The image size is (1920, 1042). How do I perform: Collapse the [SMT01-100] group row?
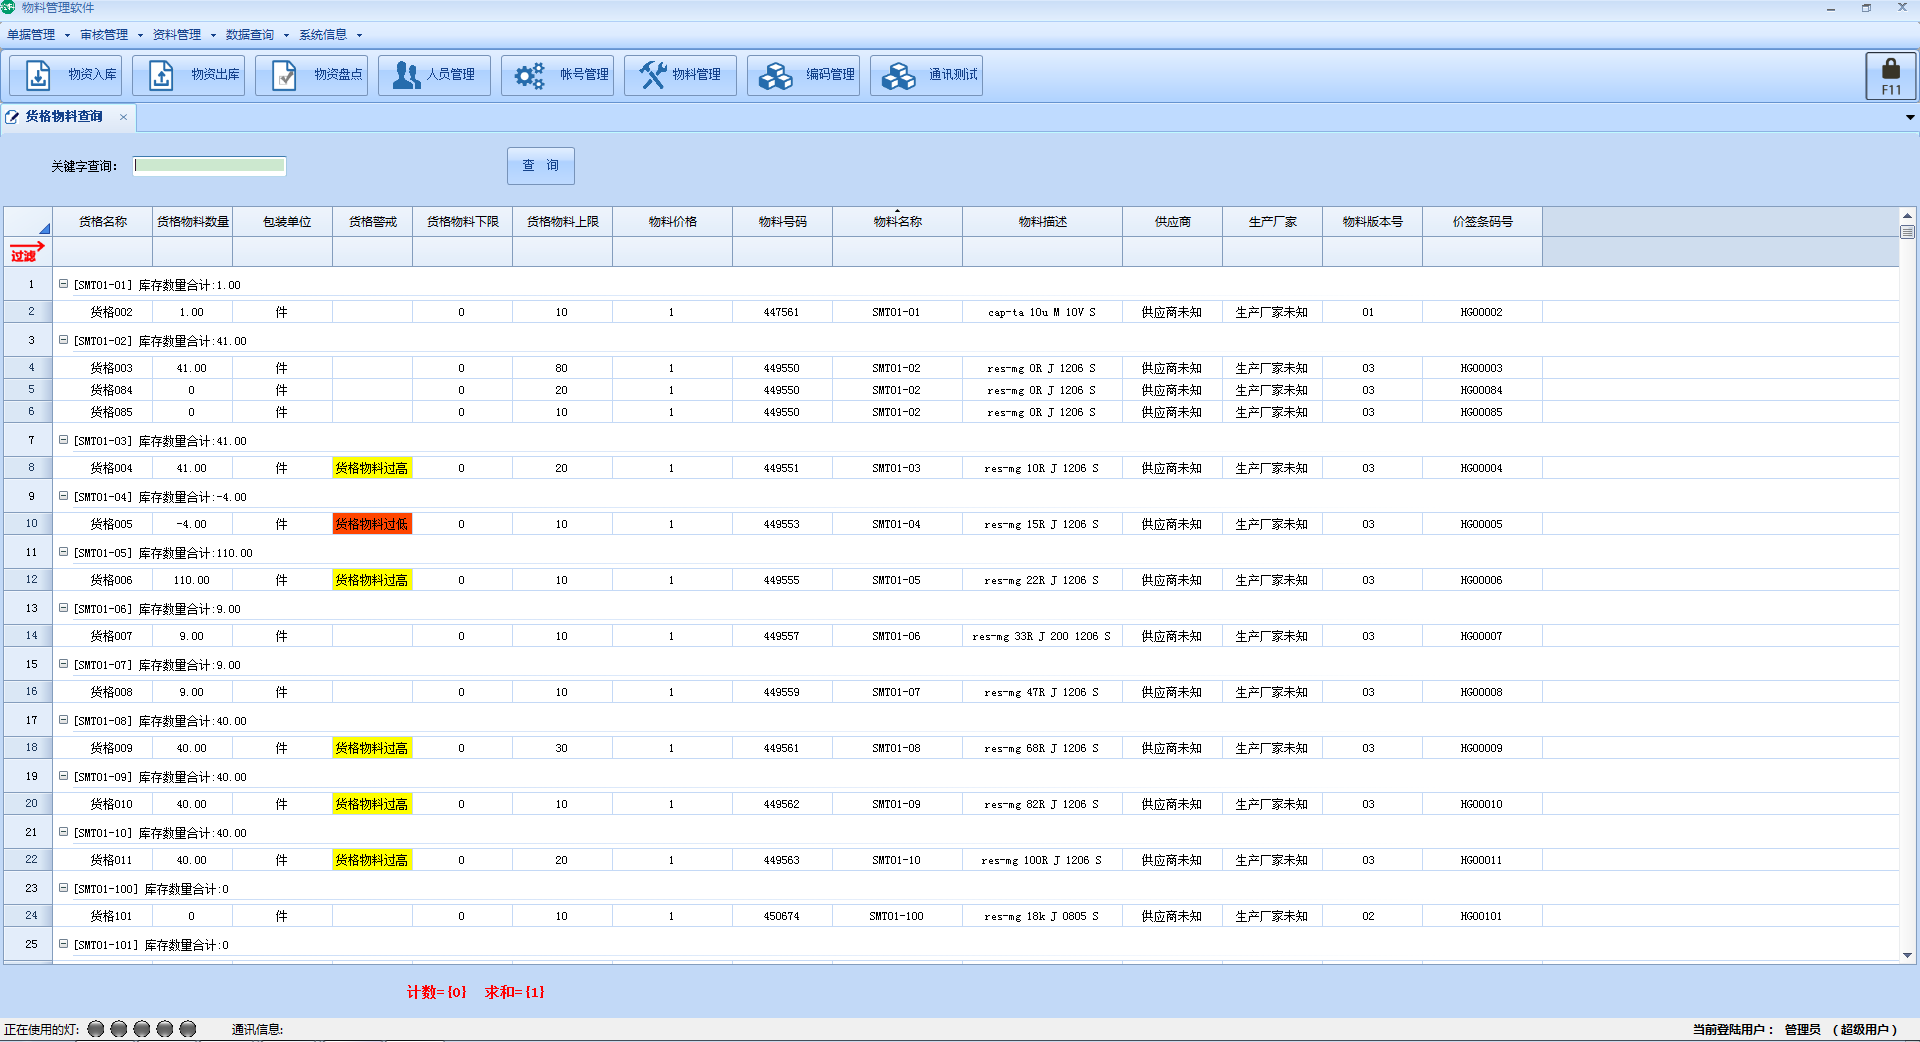click(63, 888)
